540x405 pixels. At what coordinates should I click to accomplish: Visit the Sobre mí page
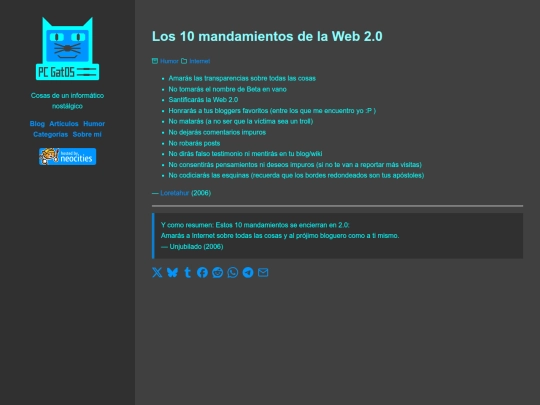click(x=87, y=134)
